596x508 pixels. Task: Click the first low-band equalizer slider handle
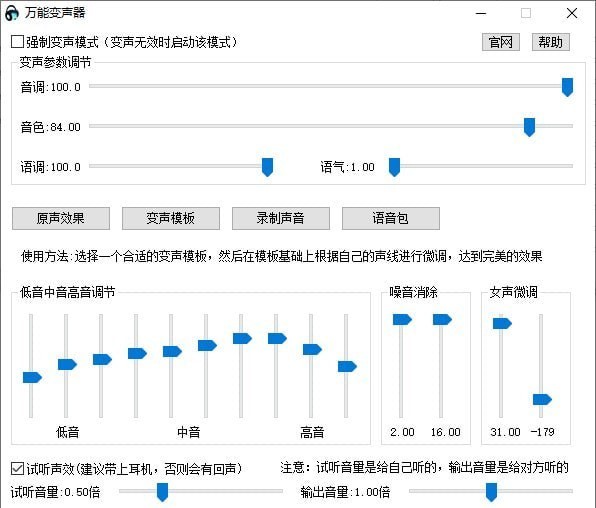(x=32, y=378)
